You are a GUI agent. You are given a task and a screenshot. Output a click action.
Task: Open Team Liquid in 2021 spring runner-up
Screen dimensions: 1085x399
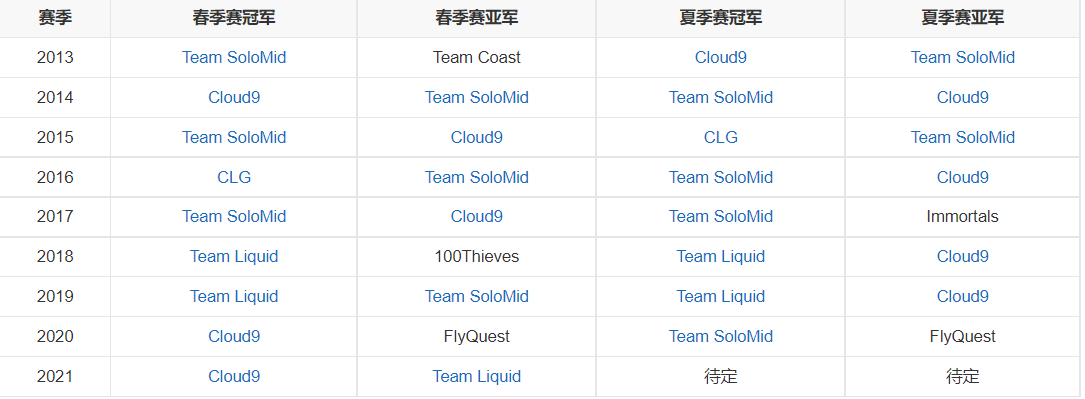coord(477,377)
